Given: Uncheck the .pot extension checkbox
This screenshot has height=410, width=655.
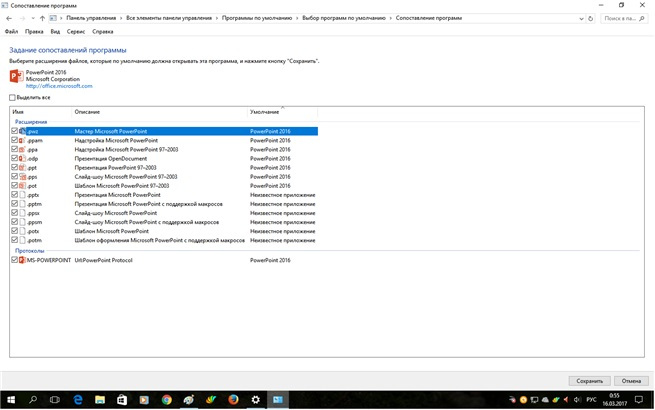Looking at the screenshot, I should pyautogui.click(x=15, y=186).
